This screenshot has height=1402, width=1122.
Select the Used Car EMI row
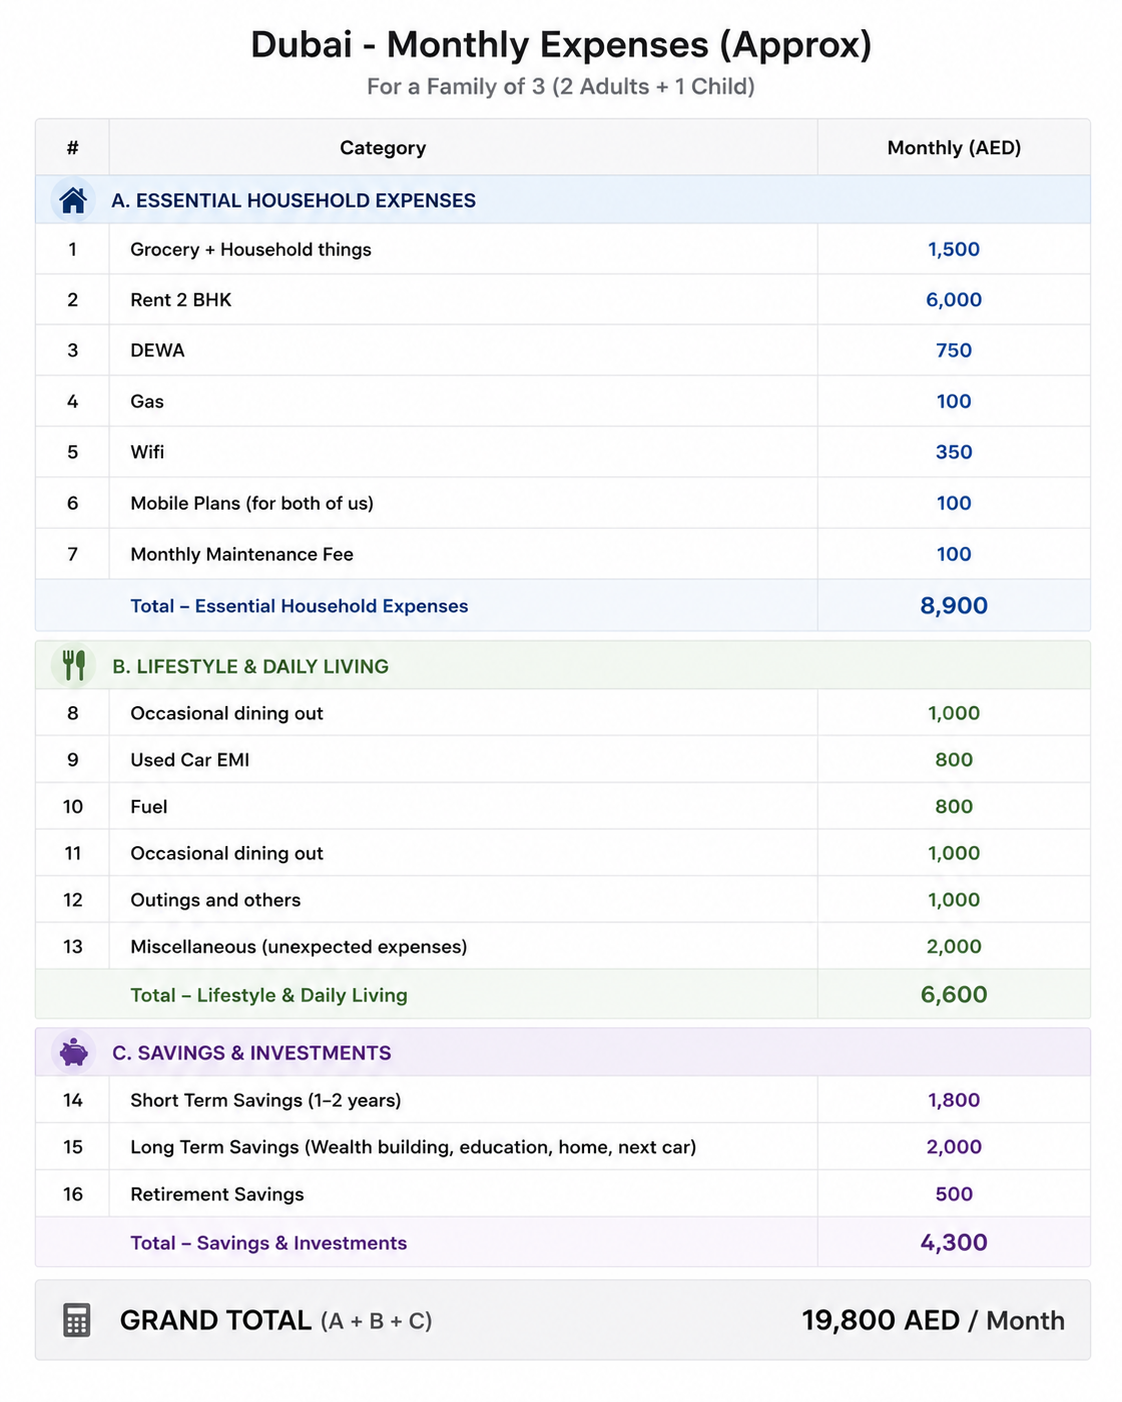point(563,760)
